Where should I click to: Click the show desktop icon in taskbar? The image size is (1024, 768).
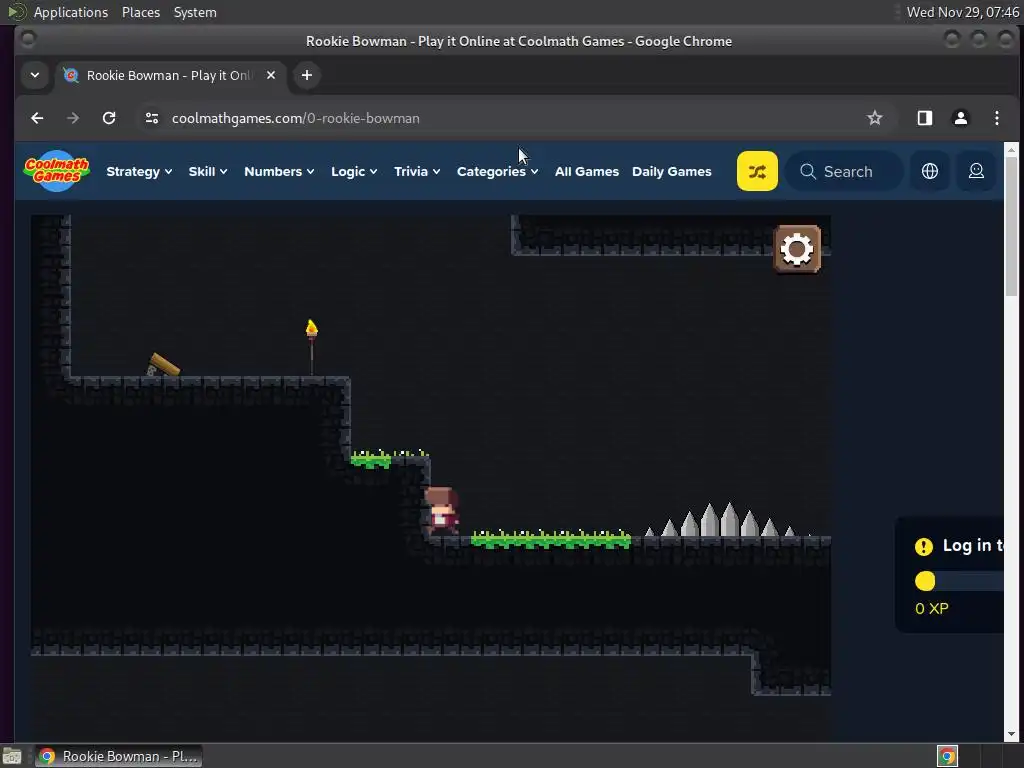pos(12,756)
